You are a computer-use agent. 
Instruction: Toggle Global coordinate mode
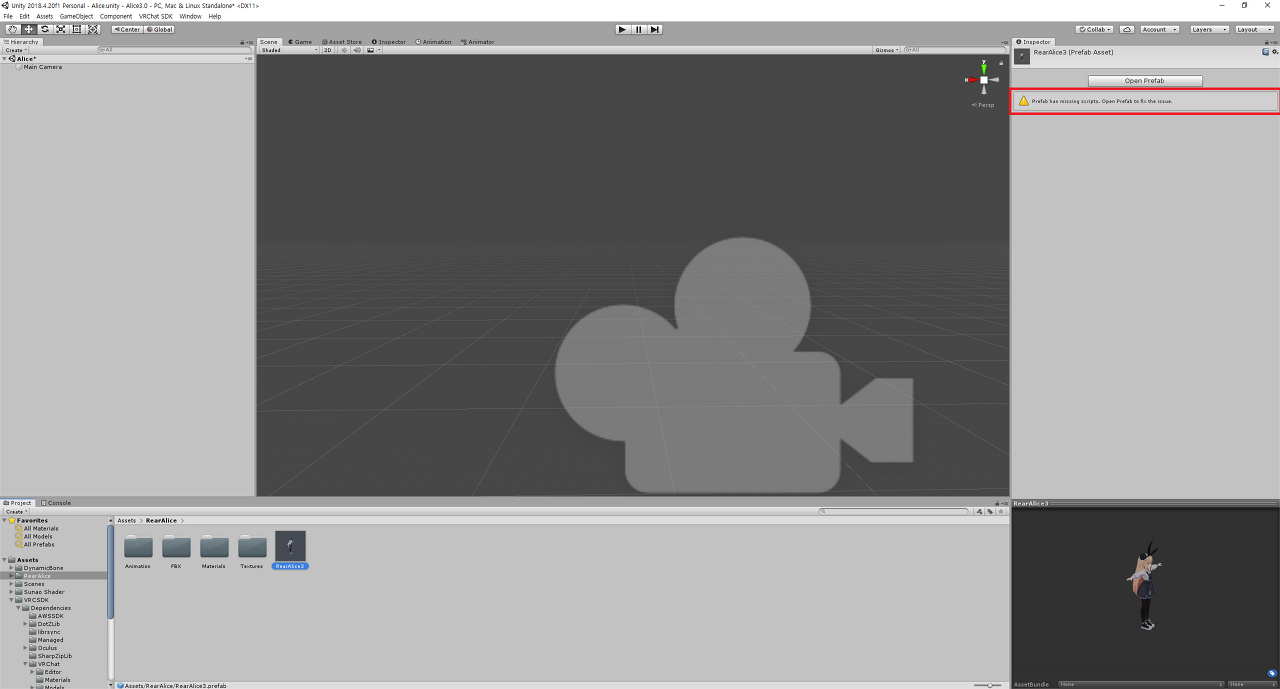click(158, 28)
